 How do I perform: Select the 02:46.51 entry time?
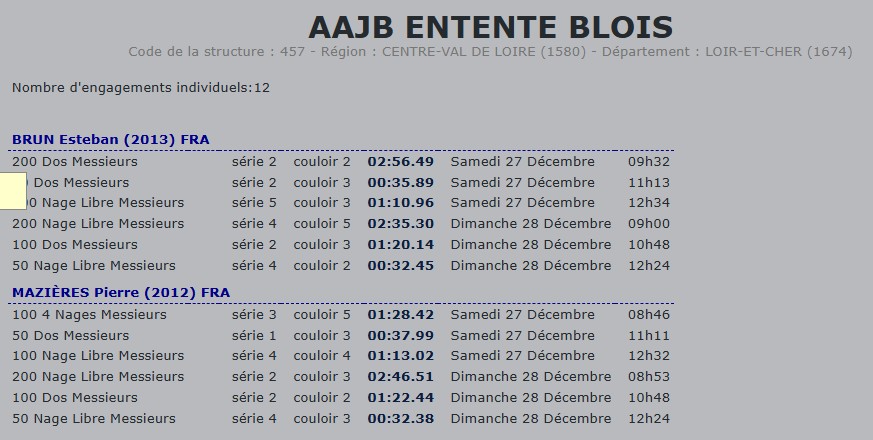click(x=400, y=377)
